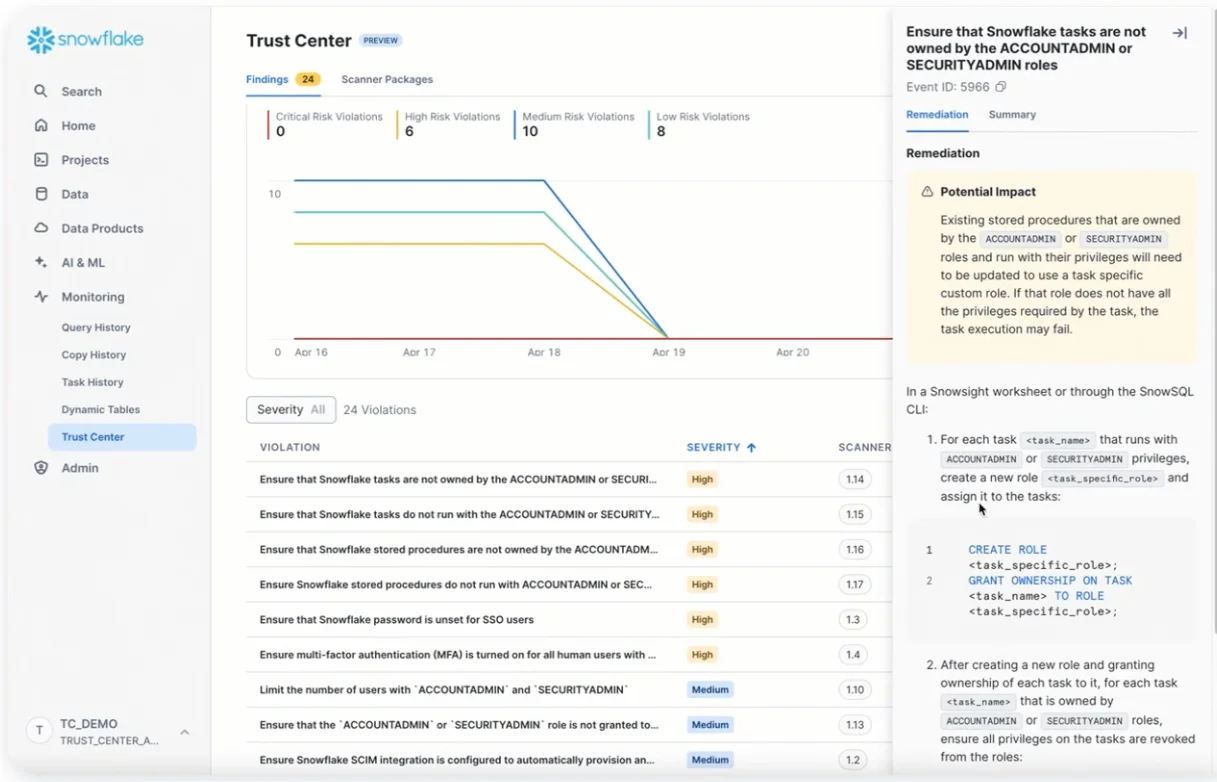The height and width of the screenshot is (782, 1217).
Task: Click the Snowflake logo
Action: click(x=85, y=40)
